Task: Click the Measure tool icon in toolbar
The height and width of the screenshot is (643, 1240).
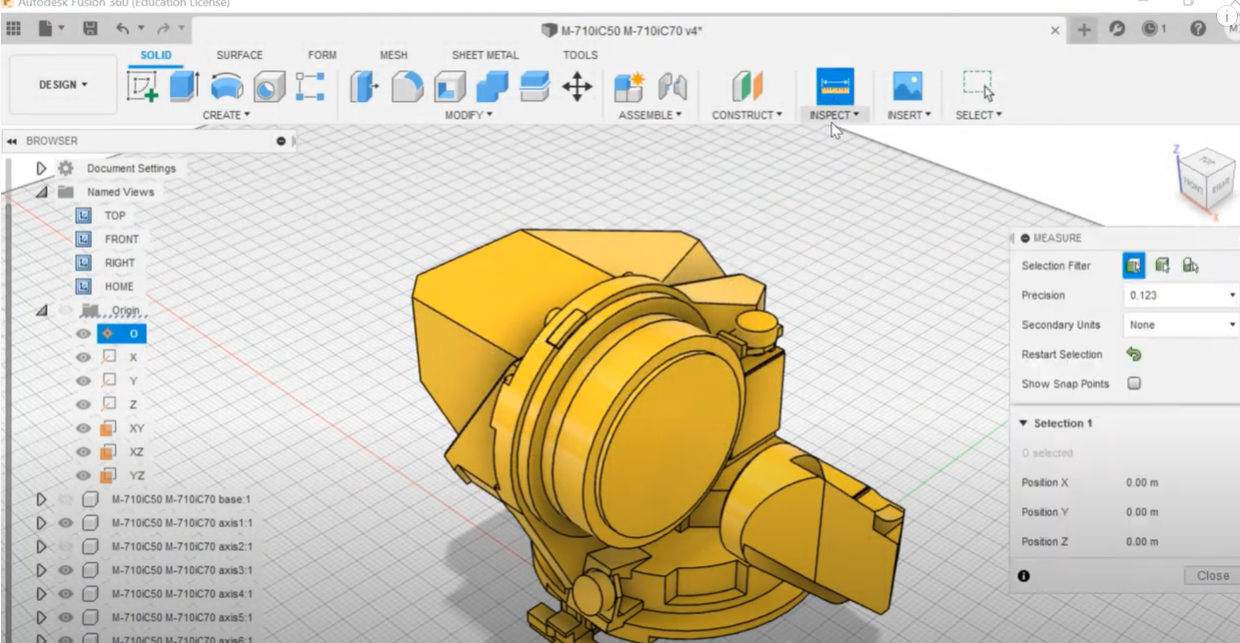Action: 835,87
